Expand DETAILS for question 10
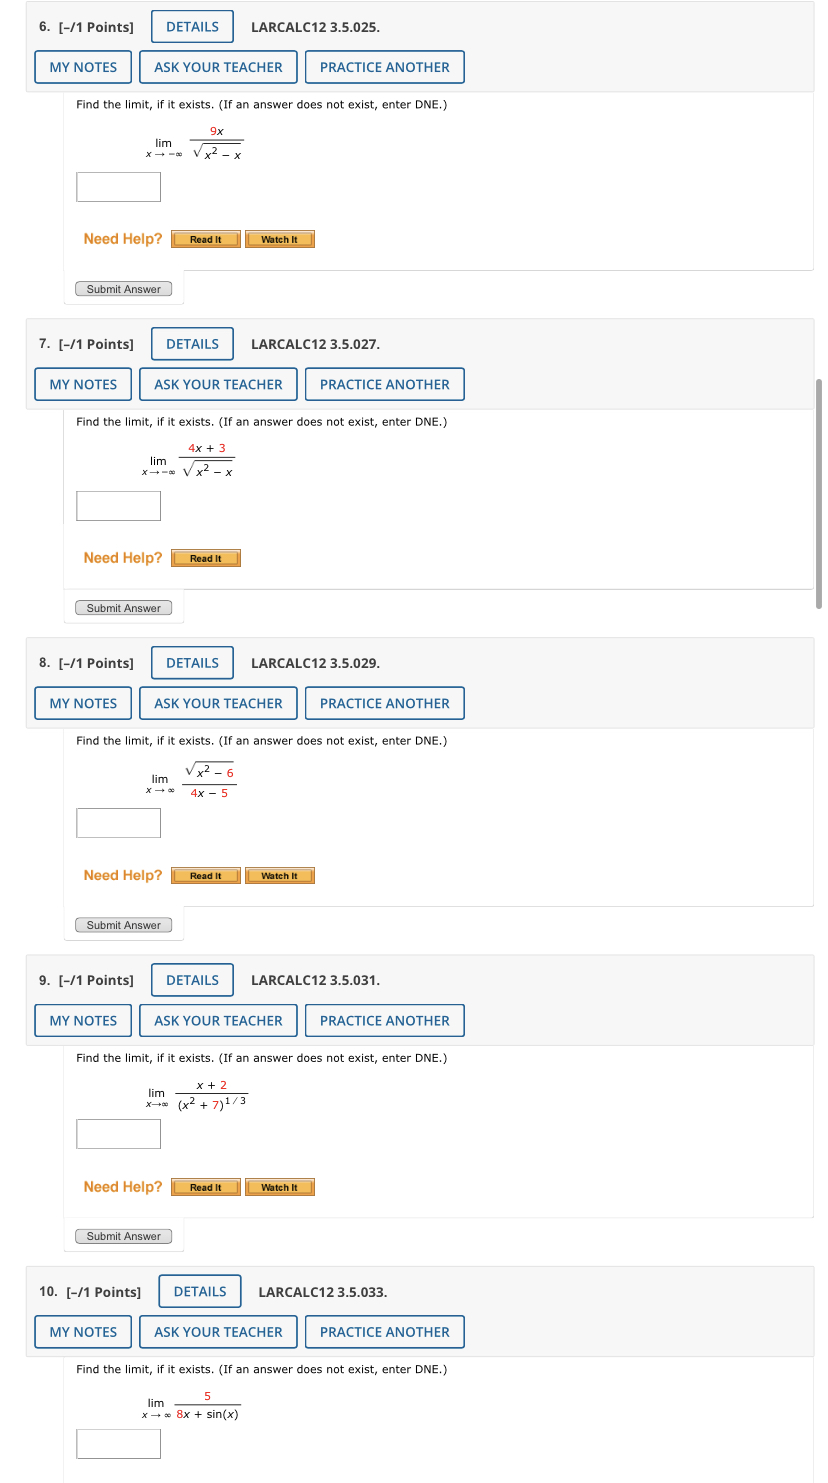The width and height of the screenshot is (828, 1483). 199,1291
